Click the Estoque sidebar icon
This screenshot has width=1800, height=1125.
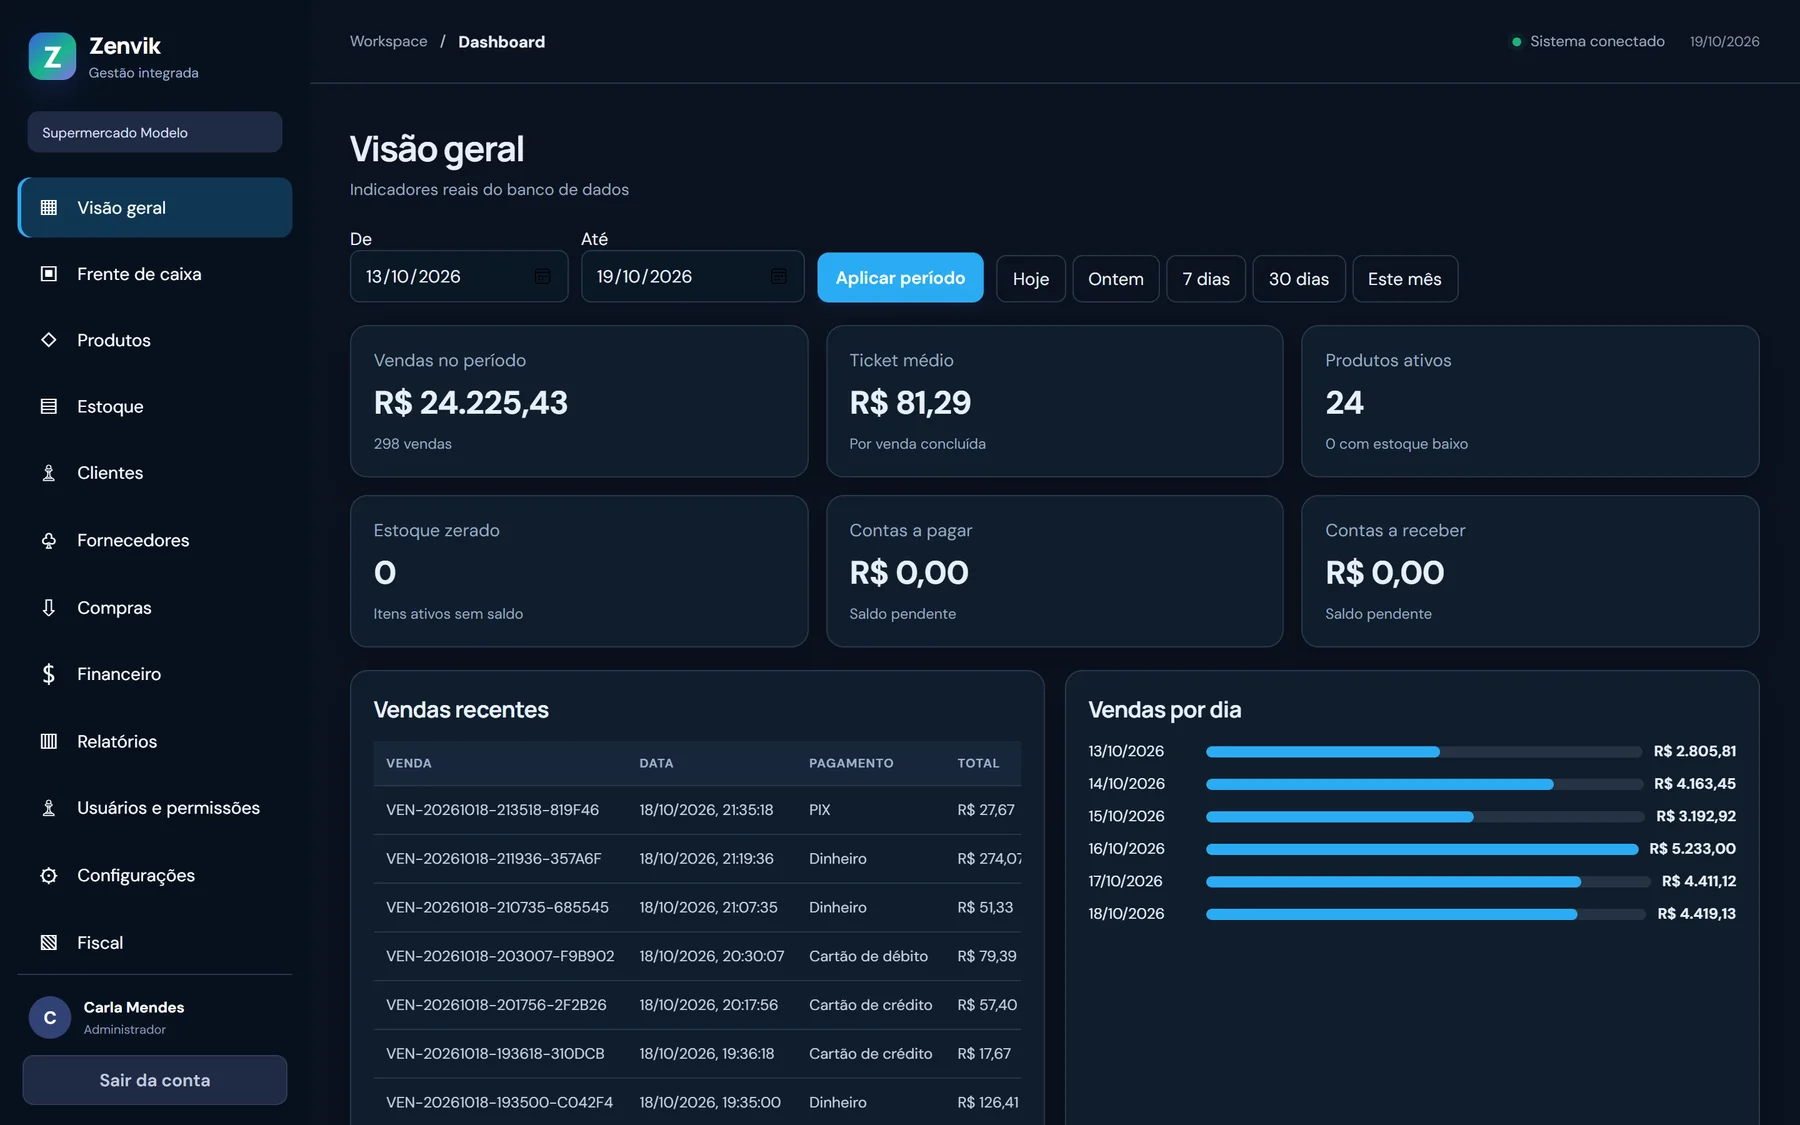[x=48, y=406]
